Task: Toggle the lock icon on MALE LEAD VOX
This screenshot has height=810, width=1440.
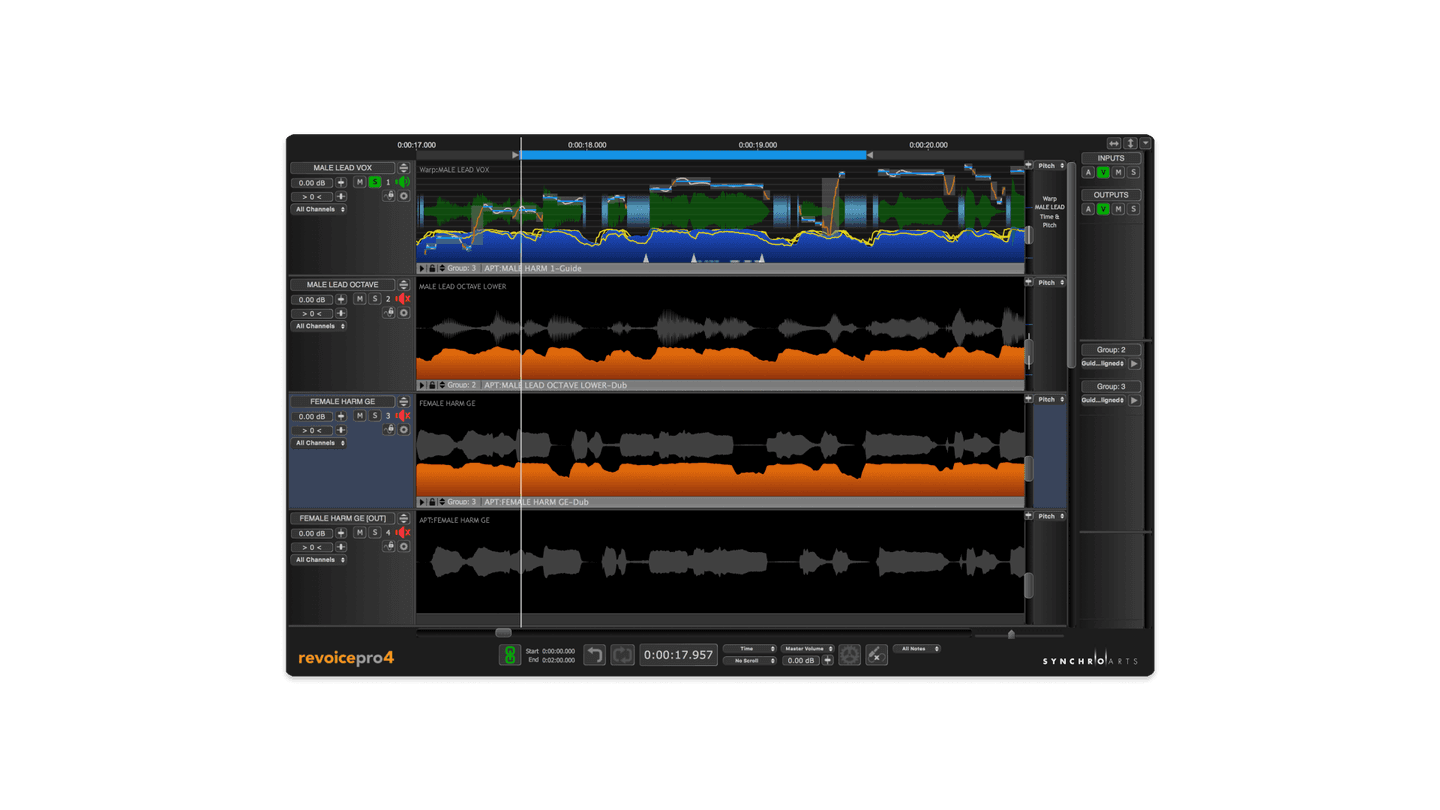Action: click(390, 196)
